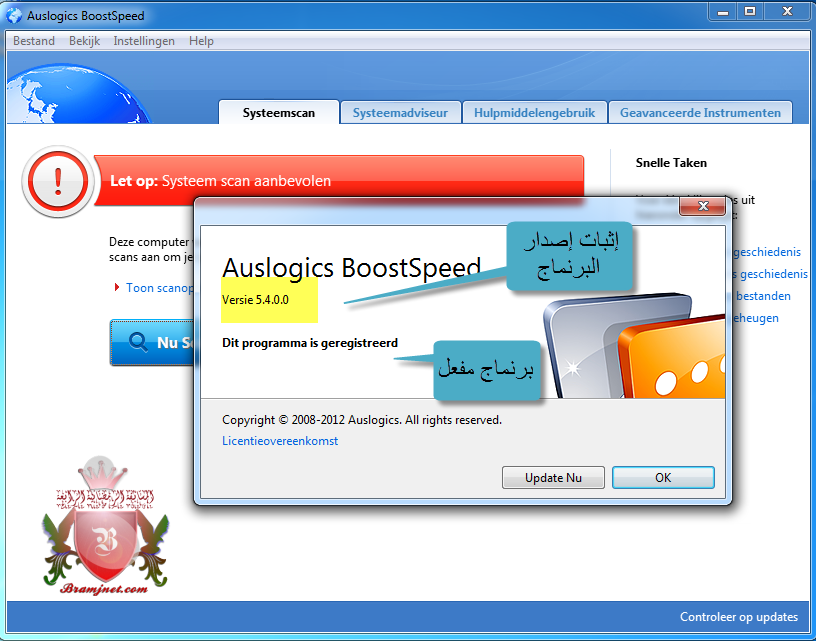Switch to the Systeemadviseur tab
Image resolution: width=816 pixels, height=641 pixels.
[x=400, y=112]
